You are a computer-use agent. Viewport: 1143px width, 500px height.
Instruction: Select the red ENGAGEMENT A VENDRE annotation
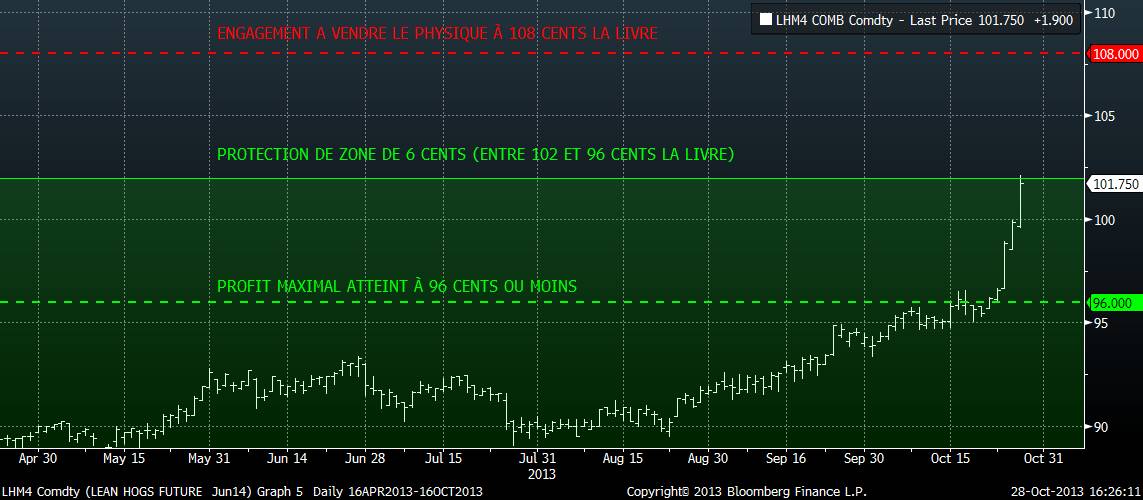point(437,33)
